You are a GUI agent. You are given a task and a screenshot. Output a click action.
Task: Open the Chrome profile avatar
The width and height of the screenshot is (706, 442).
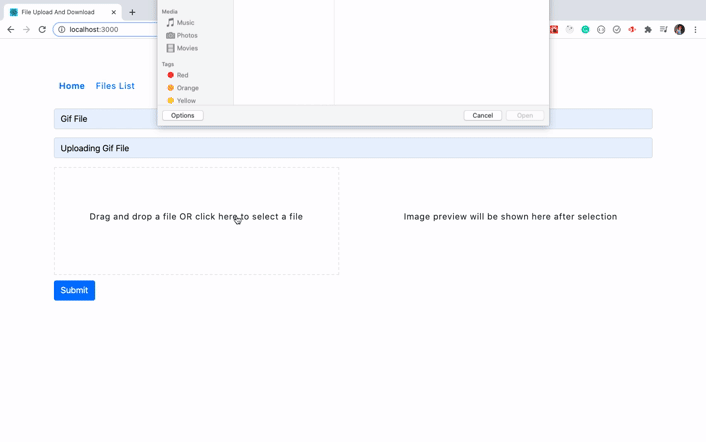point(679,30)
